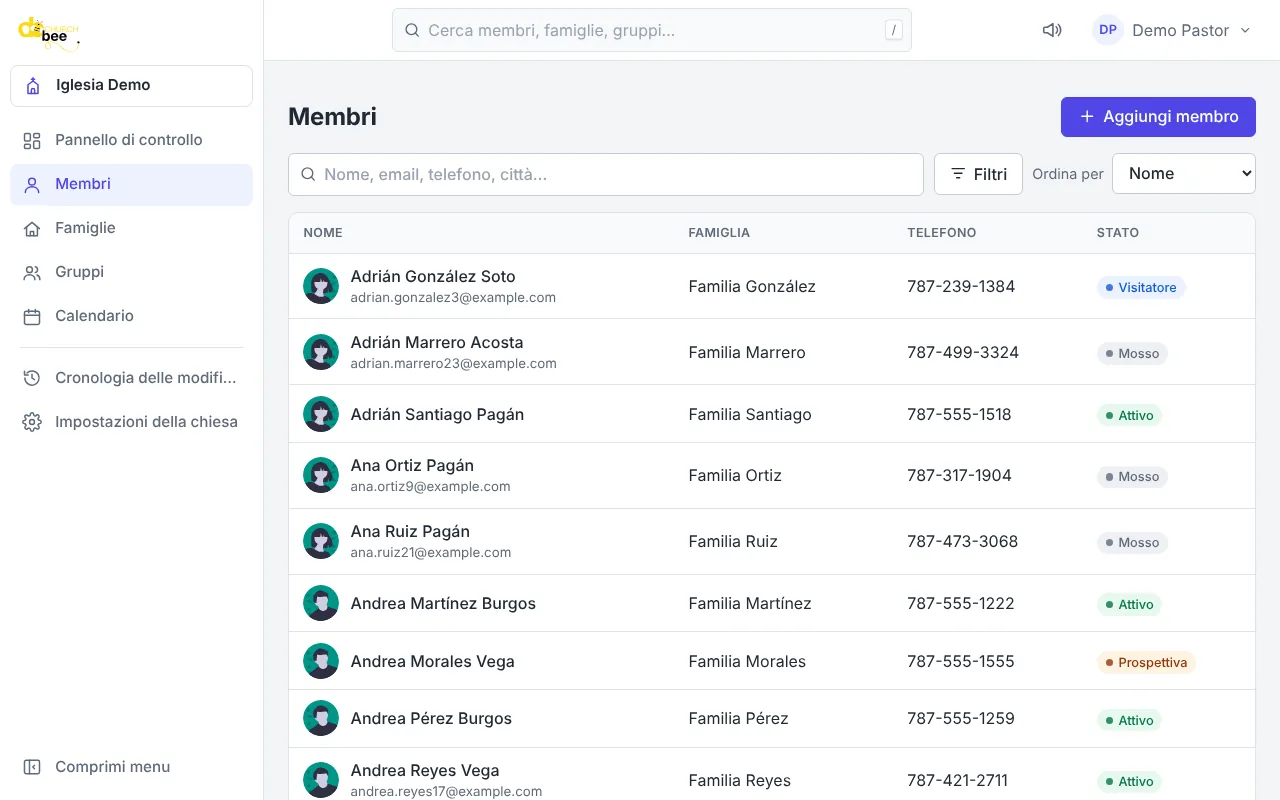Click the Aggiungi membro button
This screenshot has height=800, width=1280.
click(x=1158, y=117)
